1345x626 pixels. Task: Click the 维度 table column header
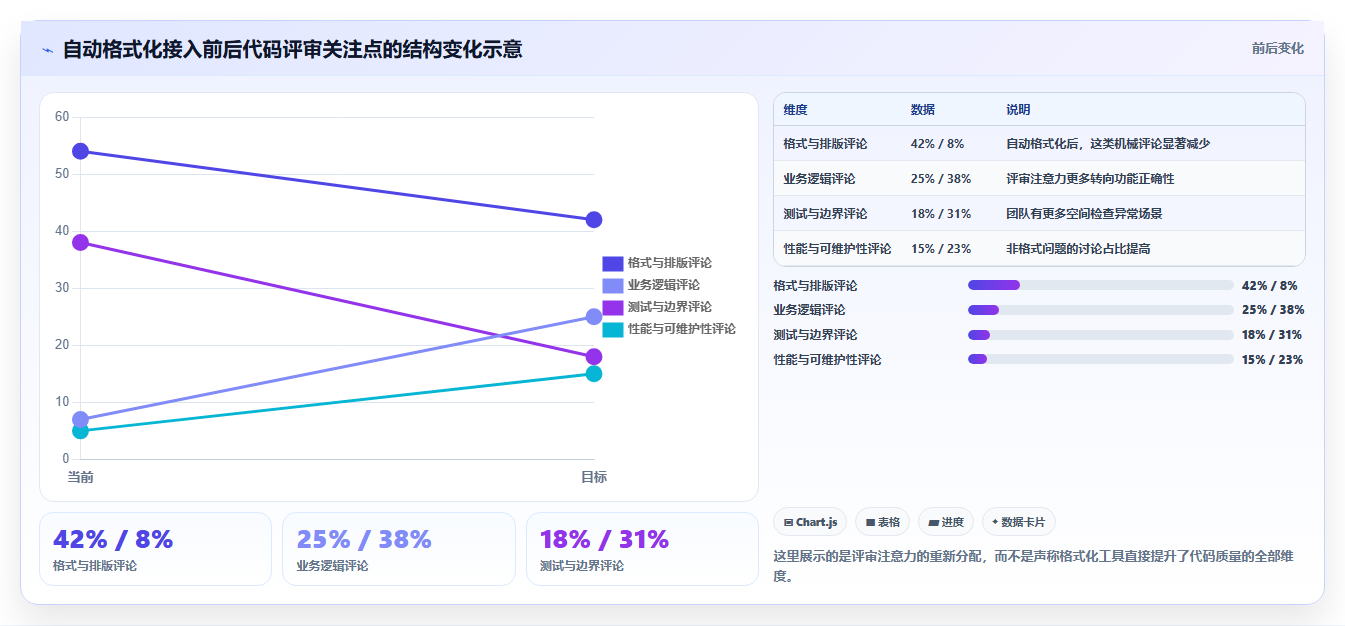point(796,109)
